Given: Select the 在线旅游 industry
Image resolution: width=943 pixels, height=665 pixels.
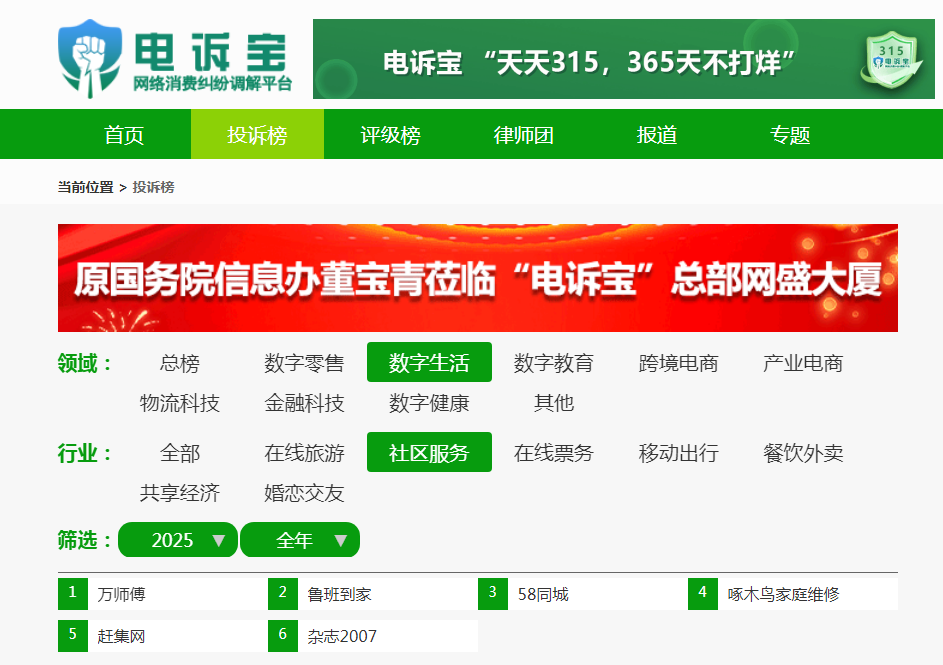Looking at the screenshot, I should 304,453.
